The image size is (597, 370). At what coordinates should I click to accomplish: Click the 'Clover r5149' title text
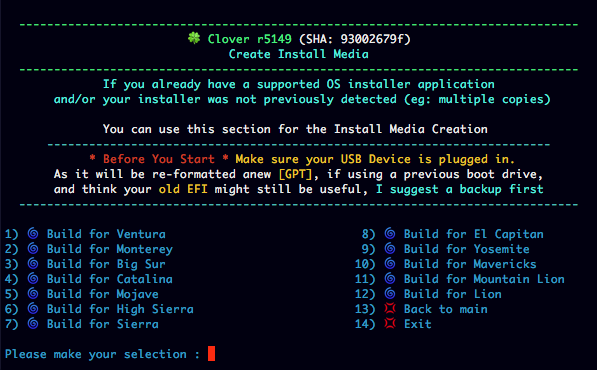[x=250, y=39]
